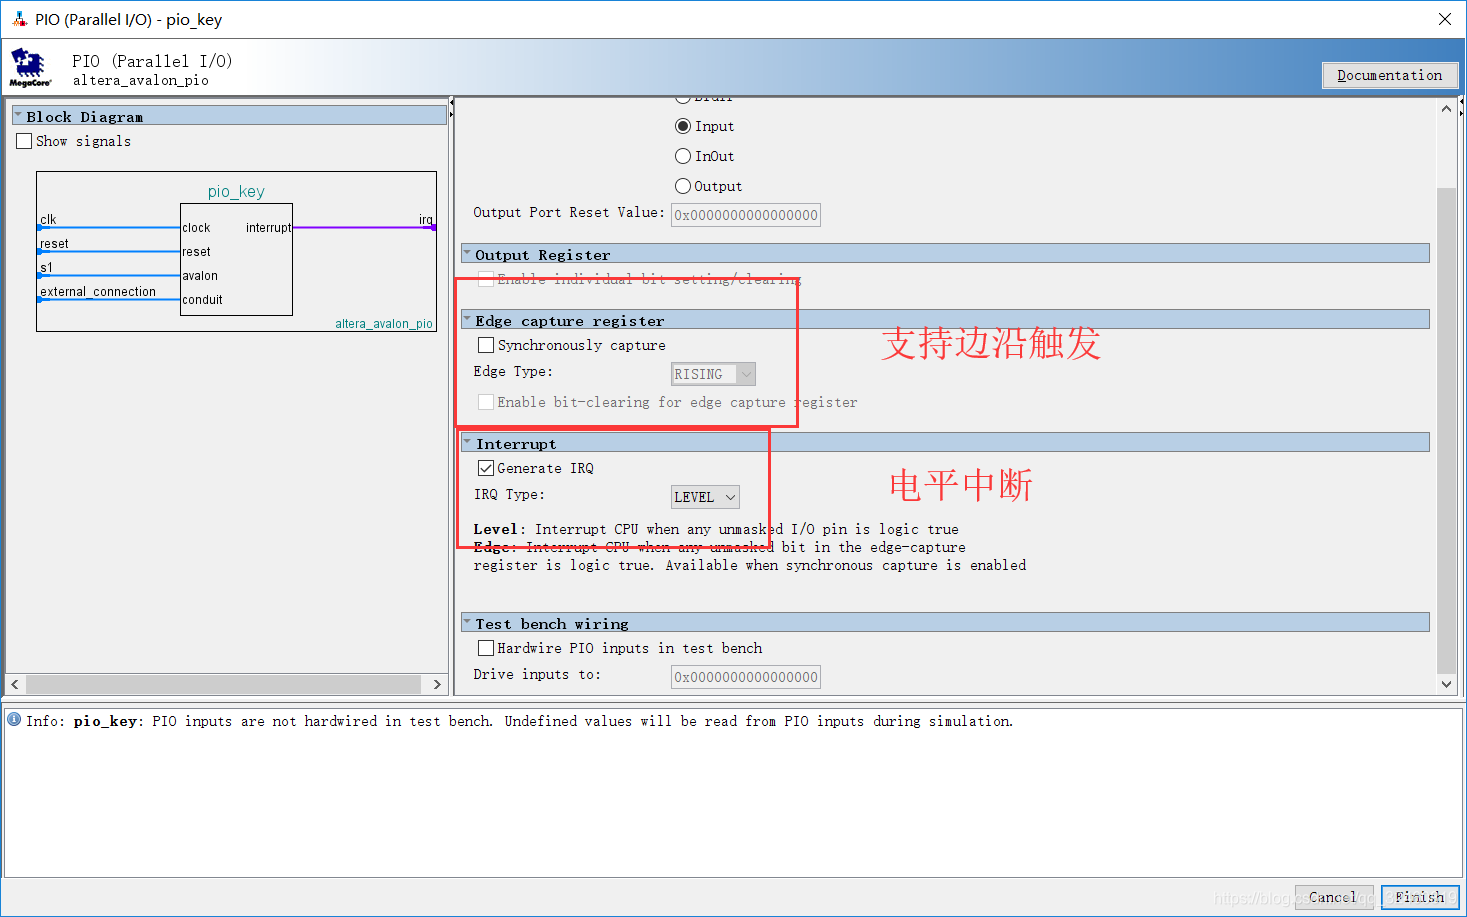Click the Finish button
Screen dimensions: 1467x917
coord(1420,897)
